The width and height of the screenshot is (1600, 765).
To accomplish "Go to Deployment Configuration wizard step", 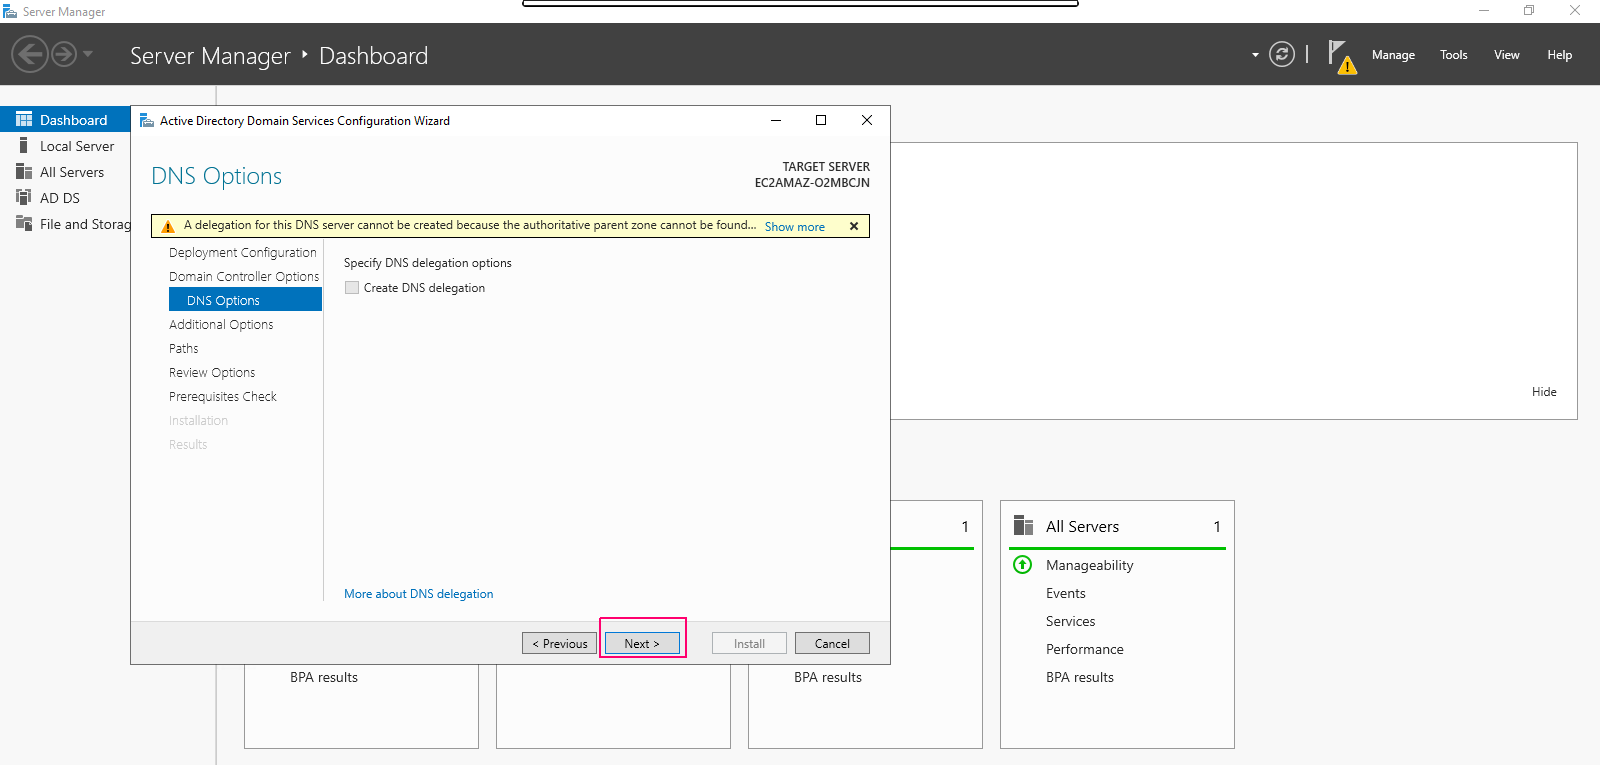I will tap(243, 253).
